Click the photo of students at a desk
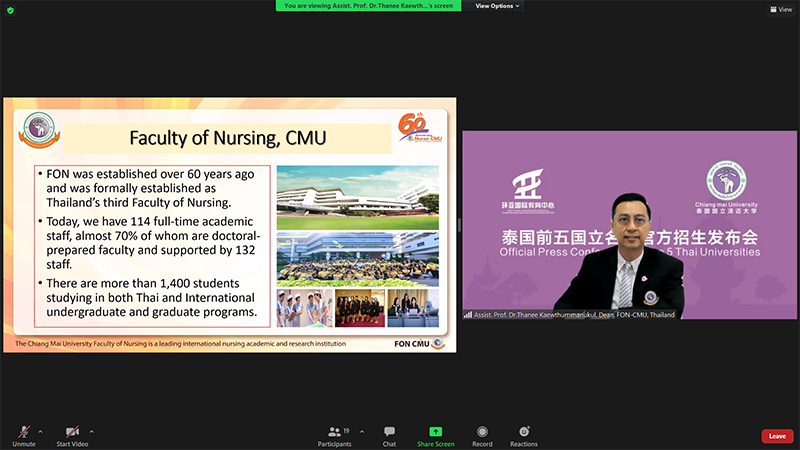800x450 pixels. click(x=413, y=308)
